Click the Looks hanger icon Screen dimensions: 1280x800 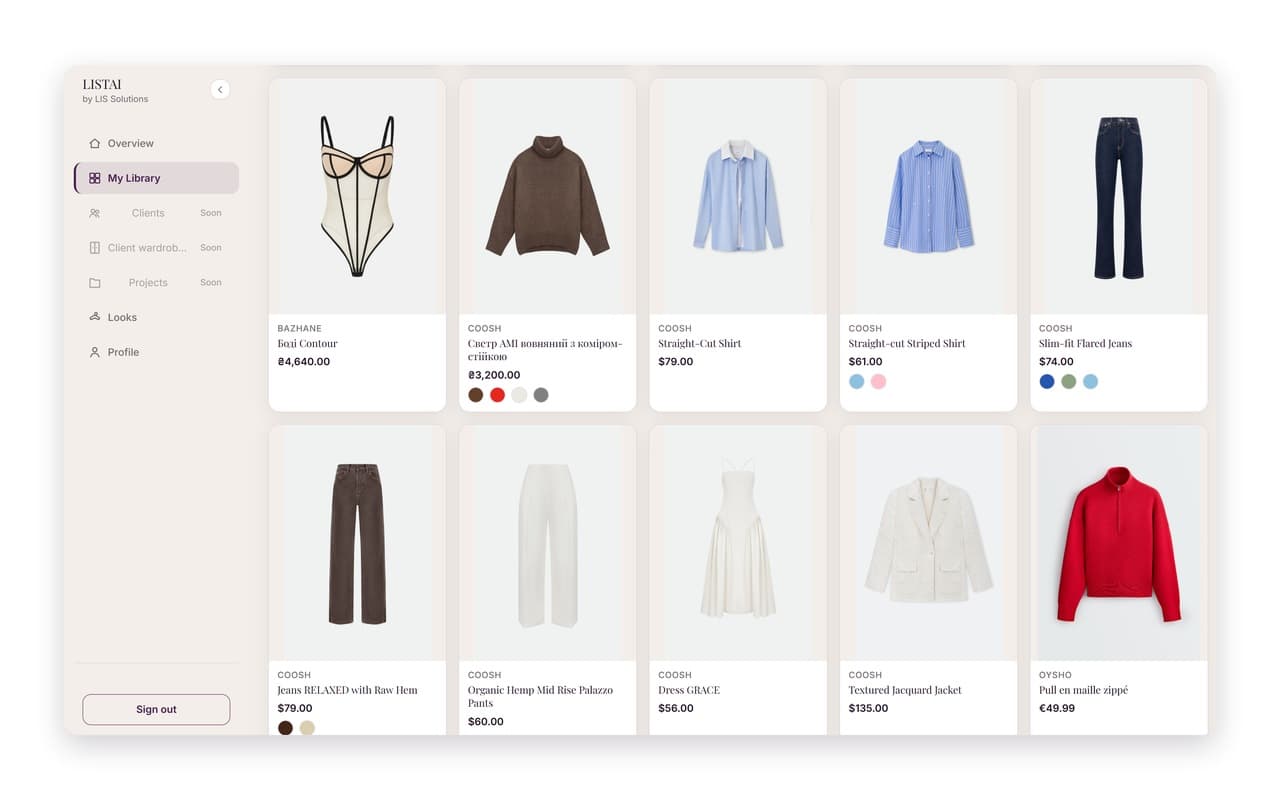point(95,317)
